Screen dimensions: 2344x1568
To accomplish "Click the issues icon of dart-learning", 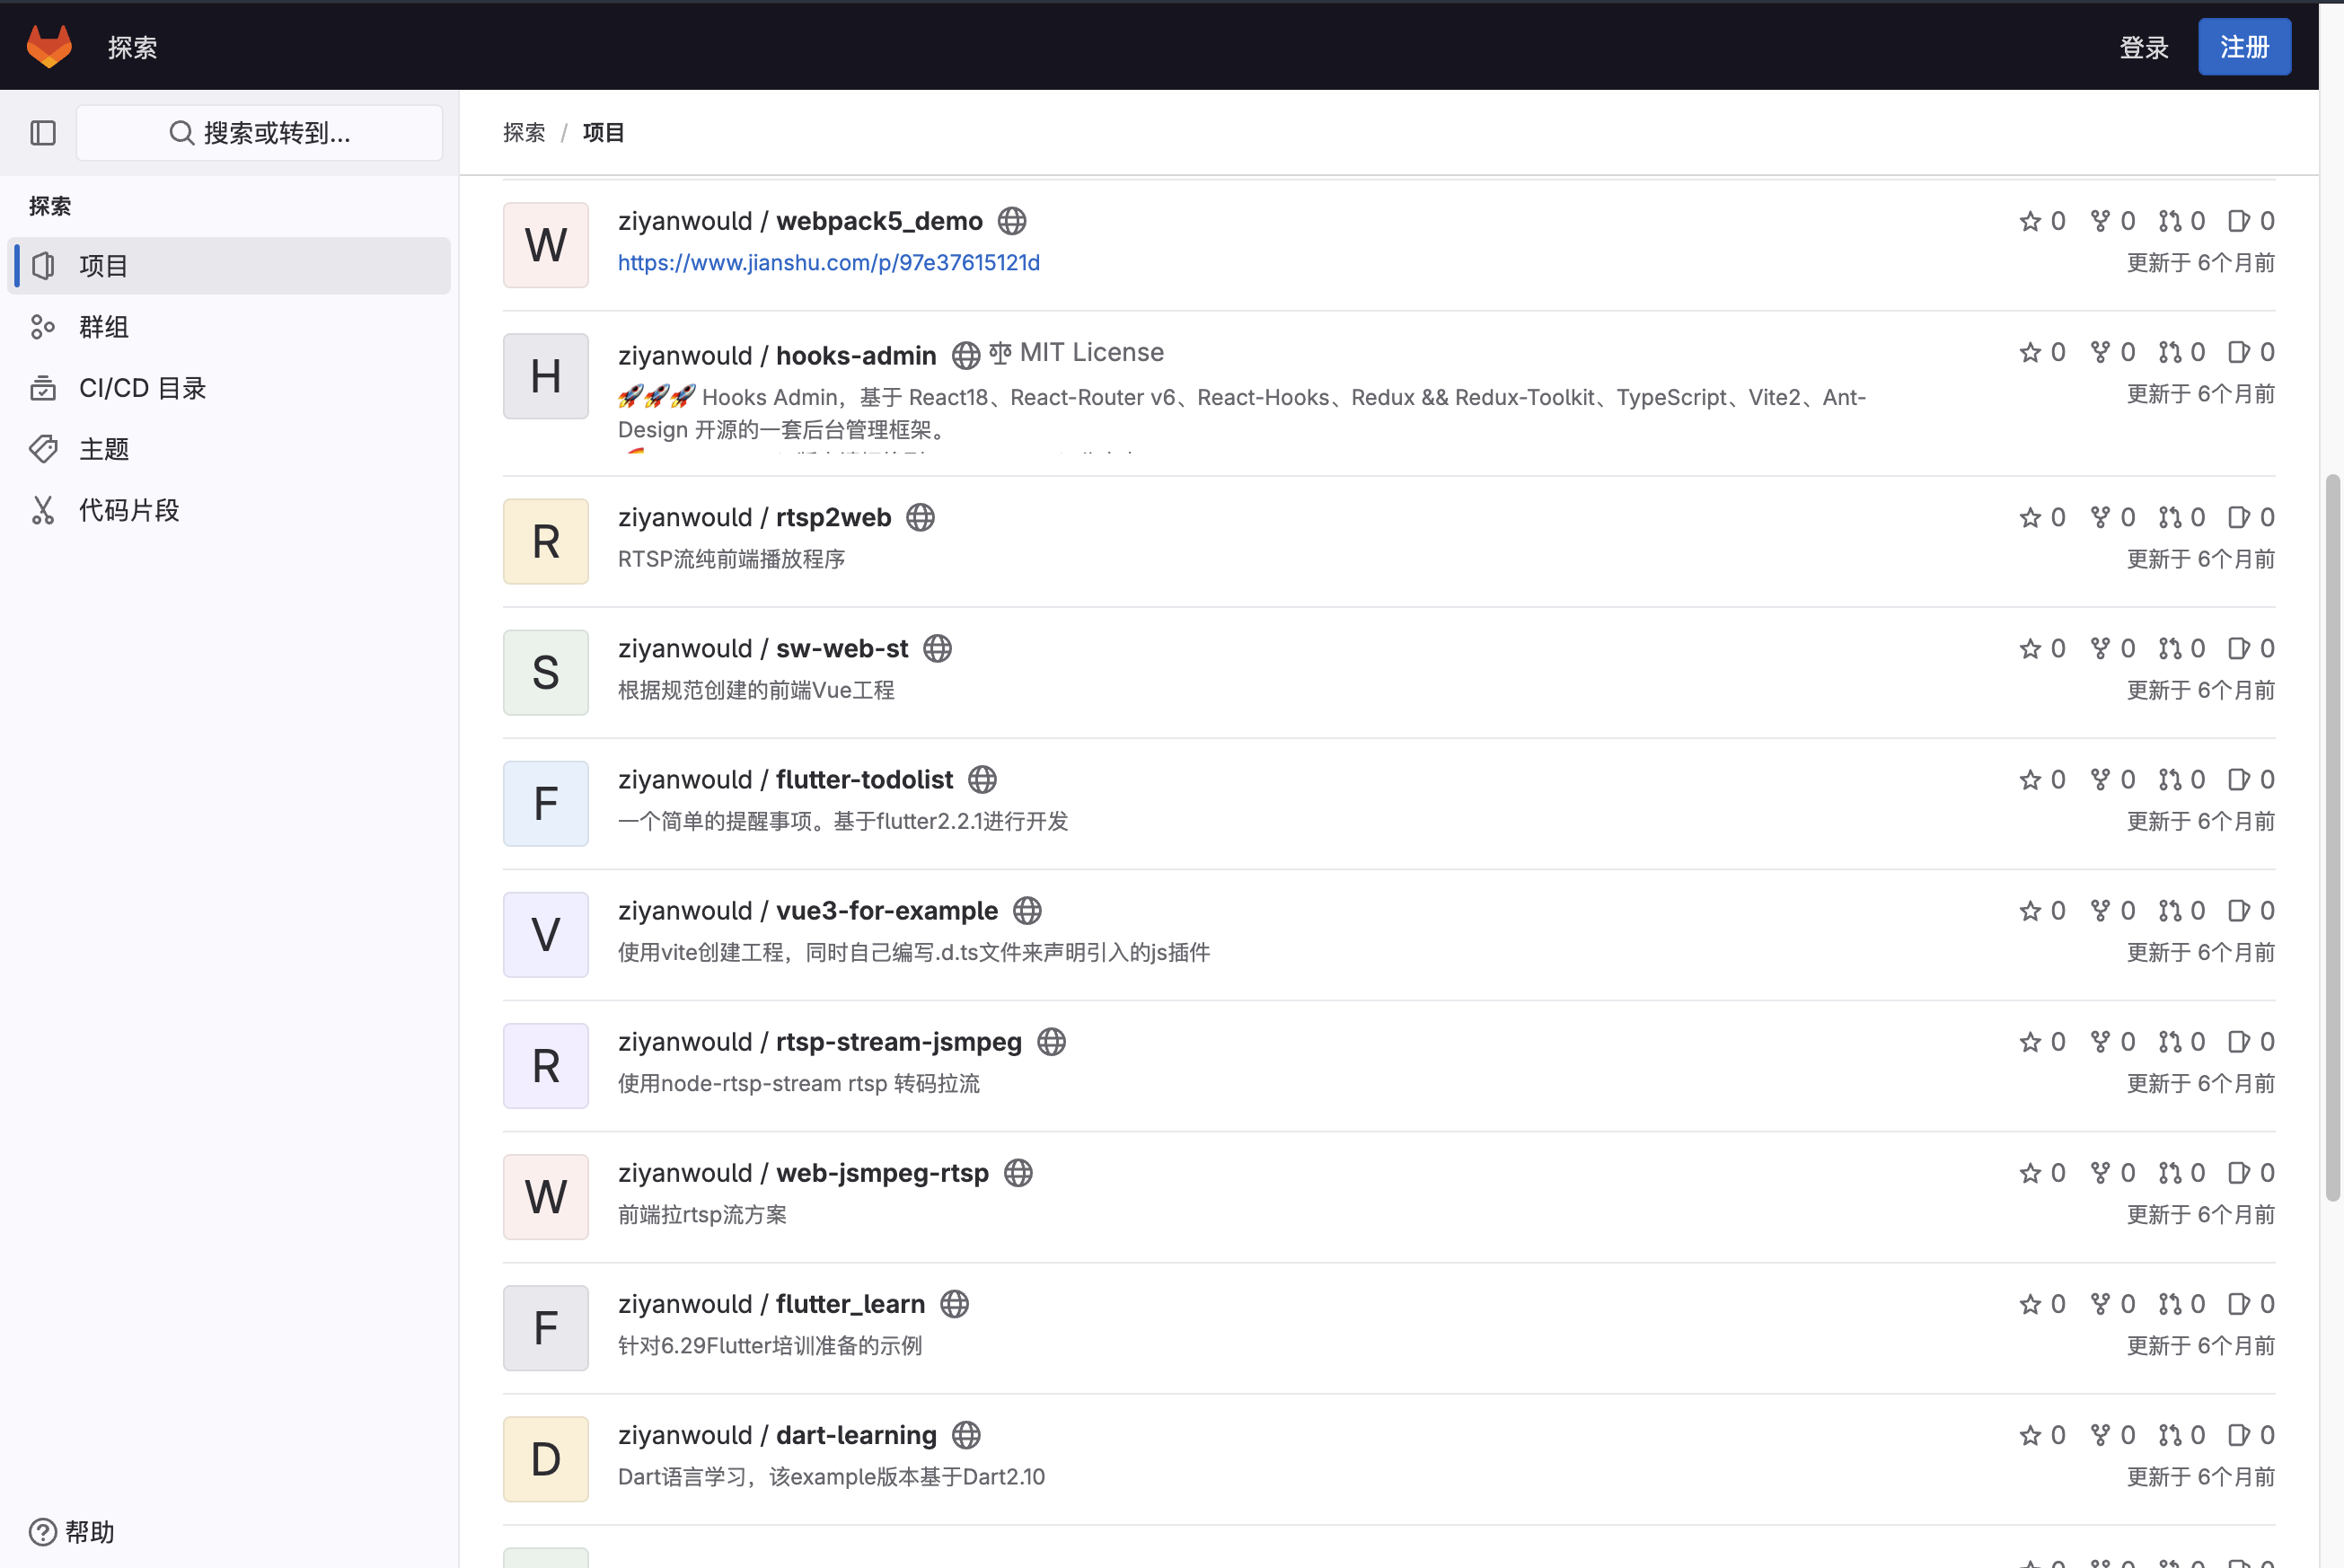I will pyautogui.click(x=2238, y=1434).
